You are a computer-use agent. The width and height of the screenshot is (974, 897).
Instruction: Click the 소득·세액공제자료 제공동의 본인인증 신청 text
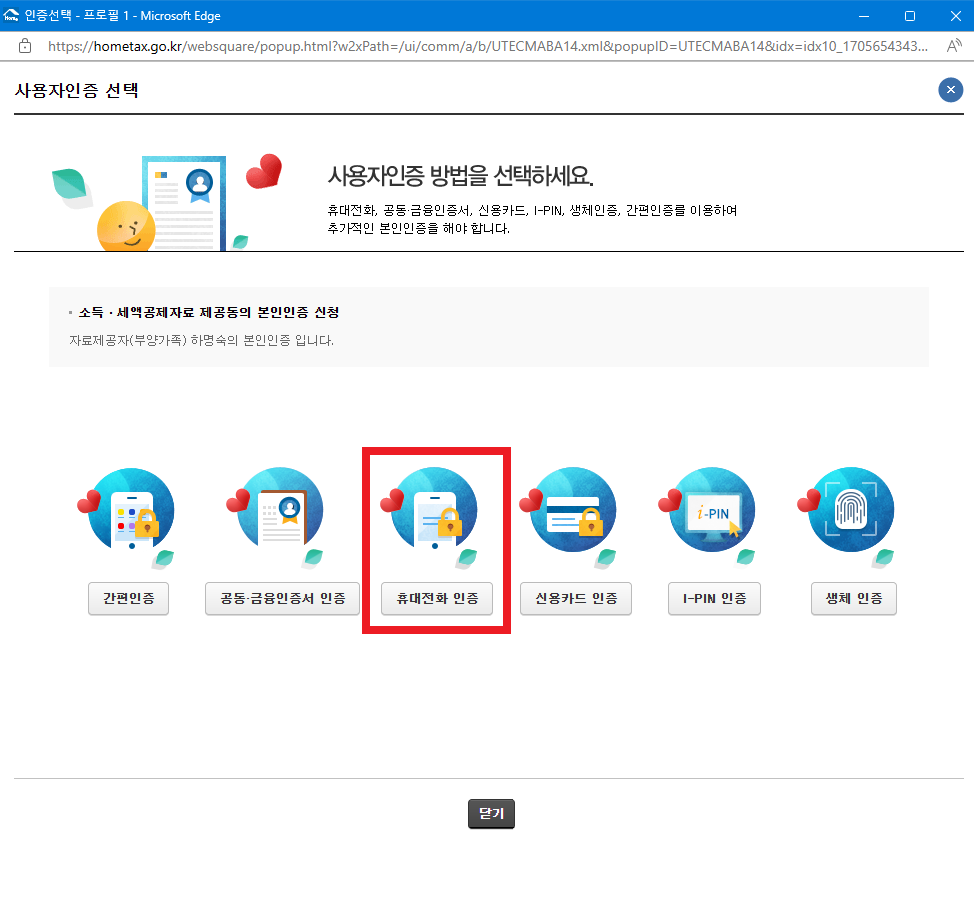pos(209,312)
